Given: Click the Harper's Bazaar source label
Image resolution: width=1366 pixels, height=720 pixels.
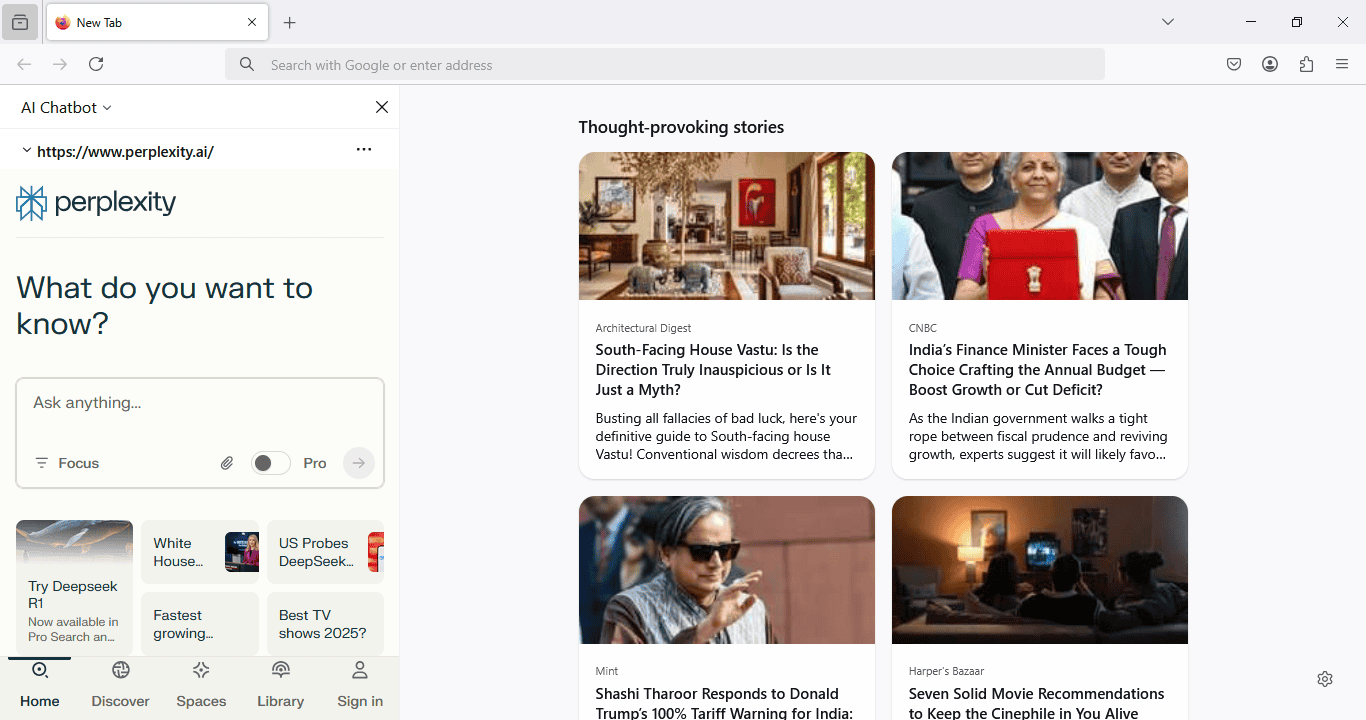Looking at the screenshot, I should coord(947,671).
